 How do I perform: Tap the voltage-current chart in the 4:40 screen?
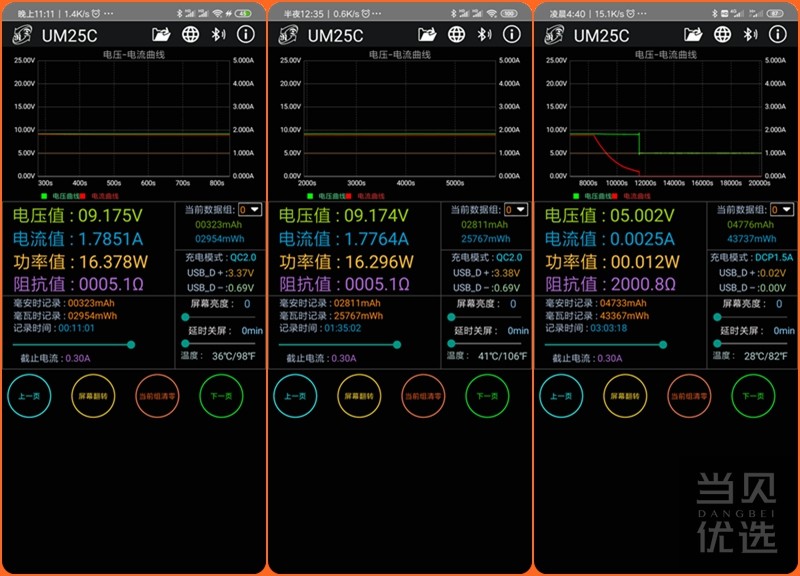pos(665,118)
